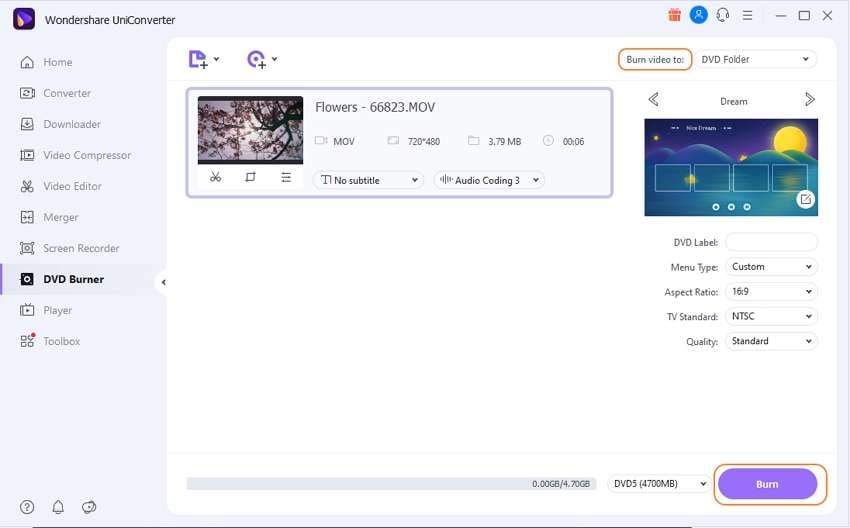
Task: Click the Burn button
Action: [x=767, y=484]
